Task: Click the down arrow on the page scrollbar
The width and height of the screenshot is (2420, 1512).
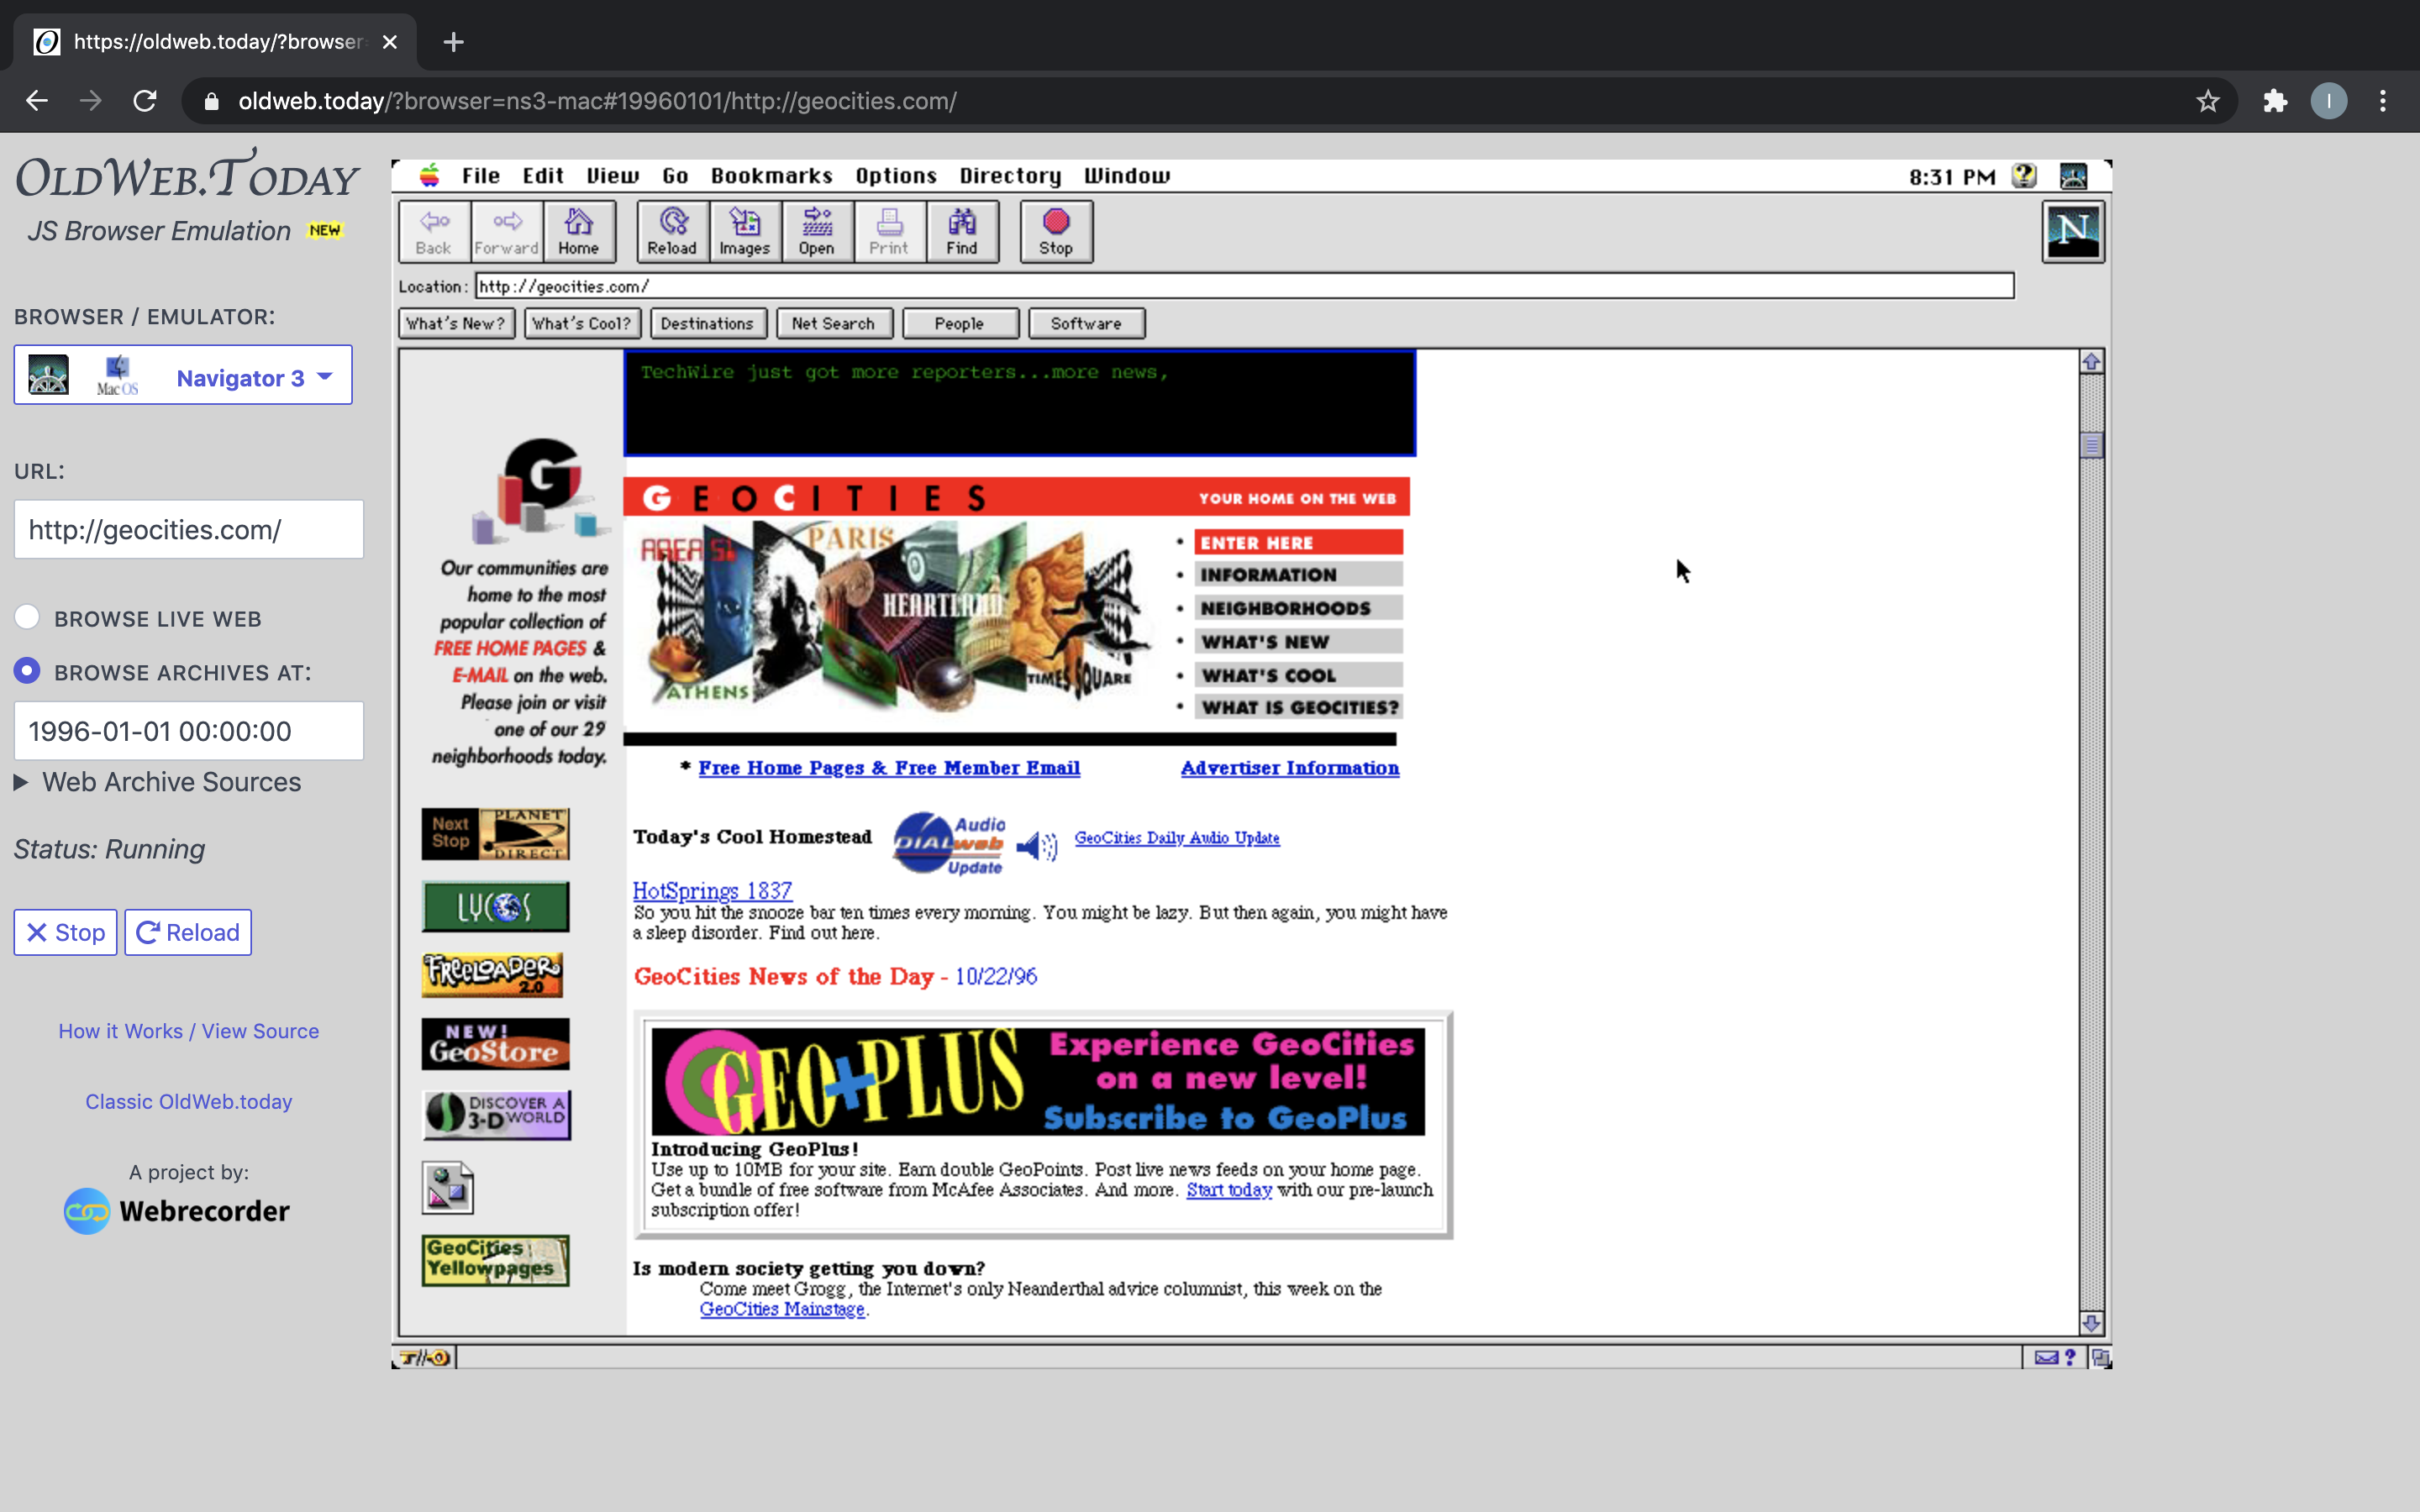Action: tap(2092, 1324)
